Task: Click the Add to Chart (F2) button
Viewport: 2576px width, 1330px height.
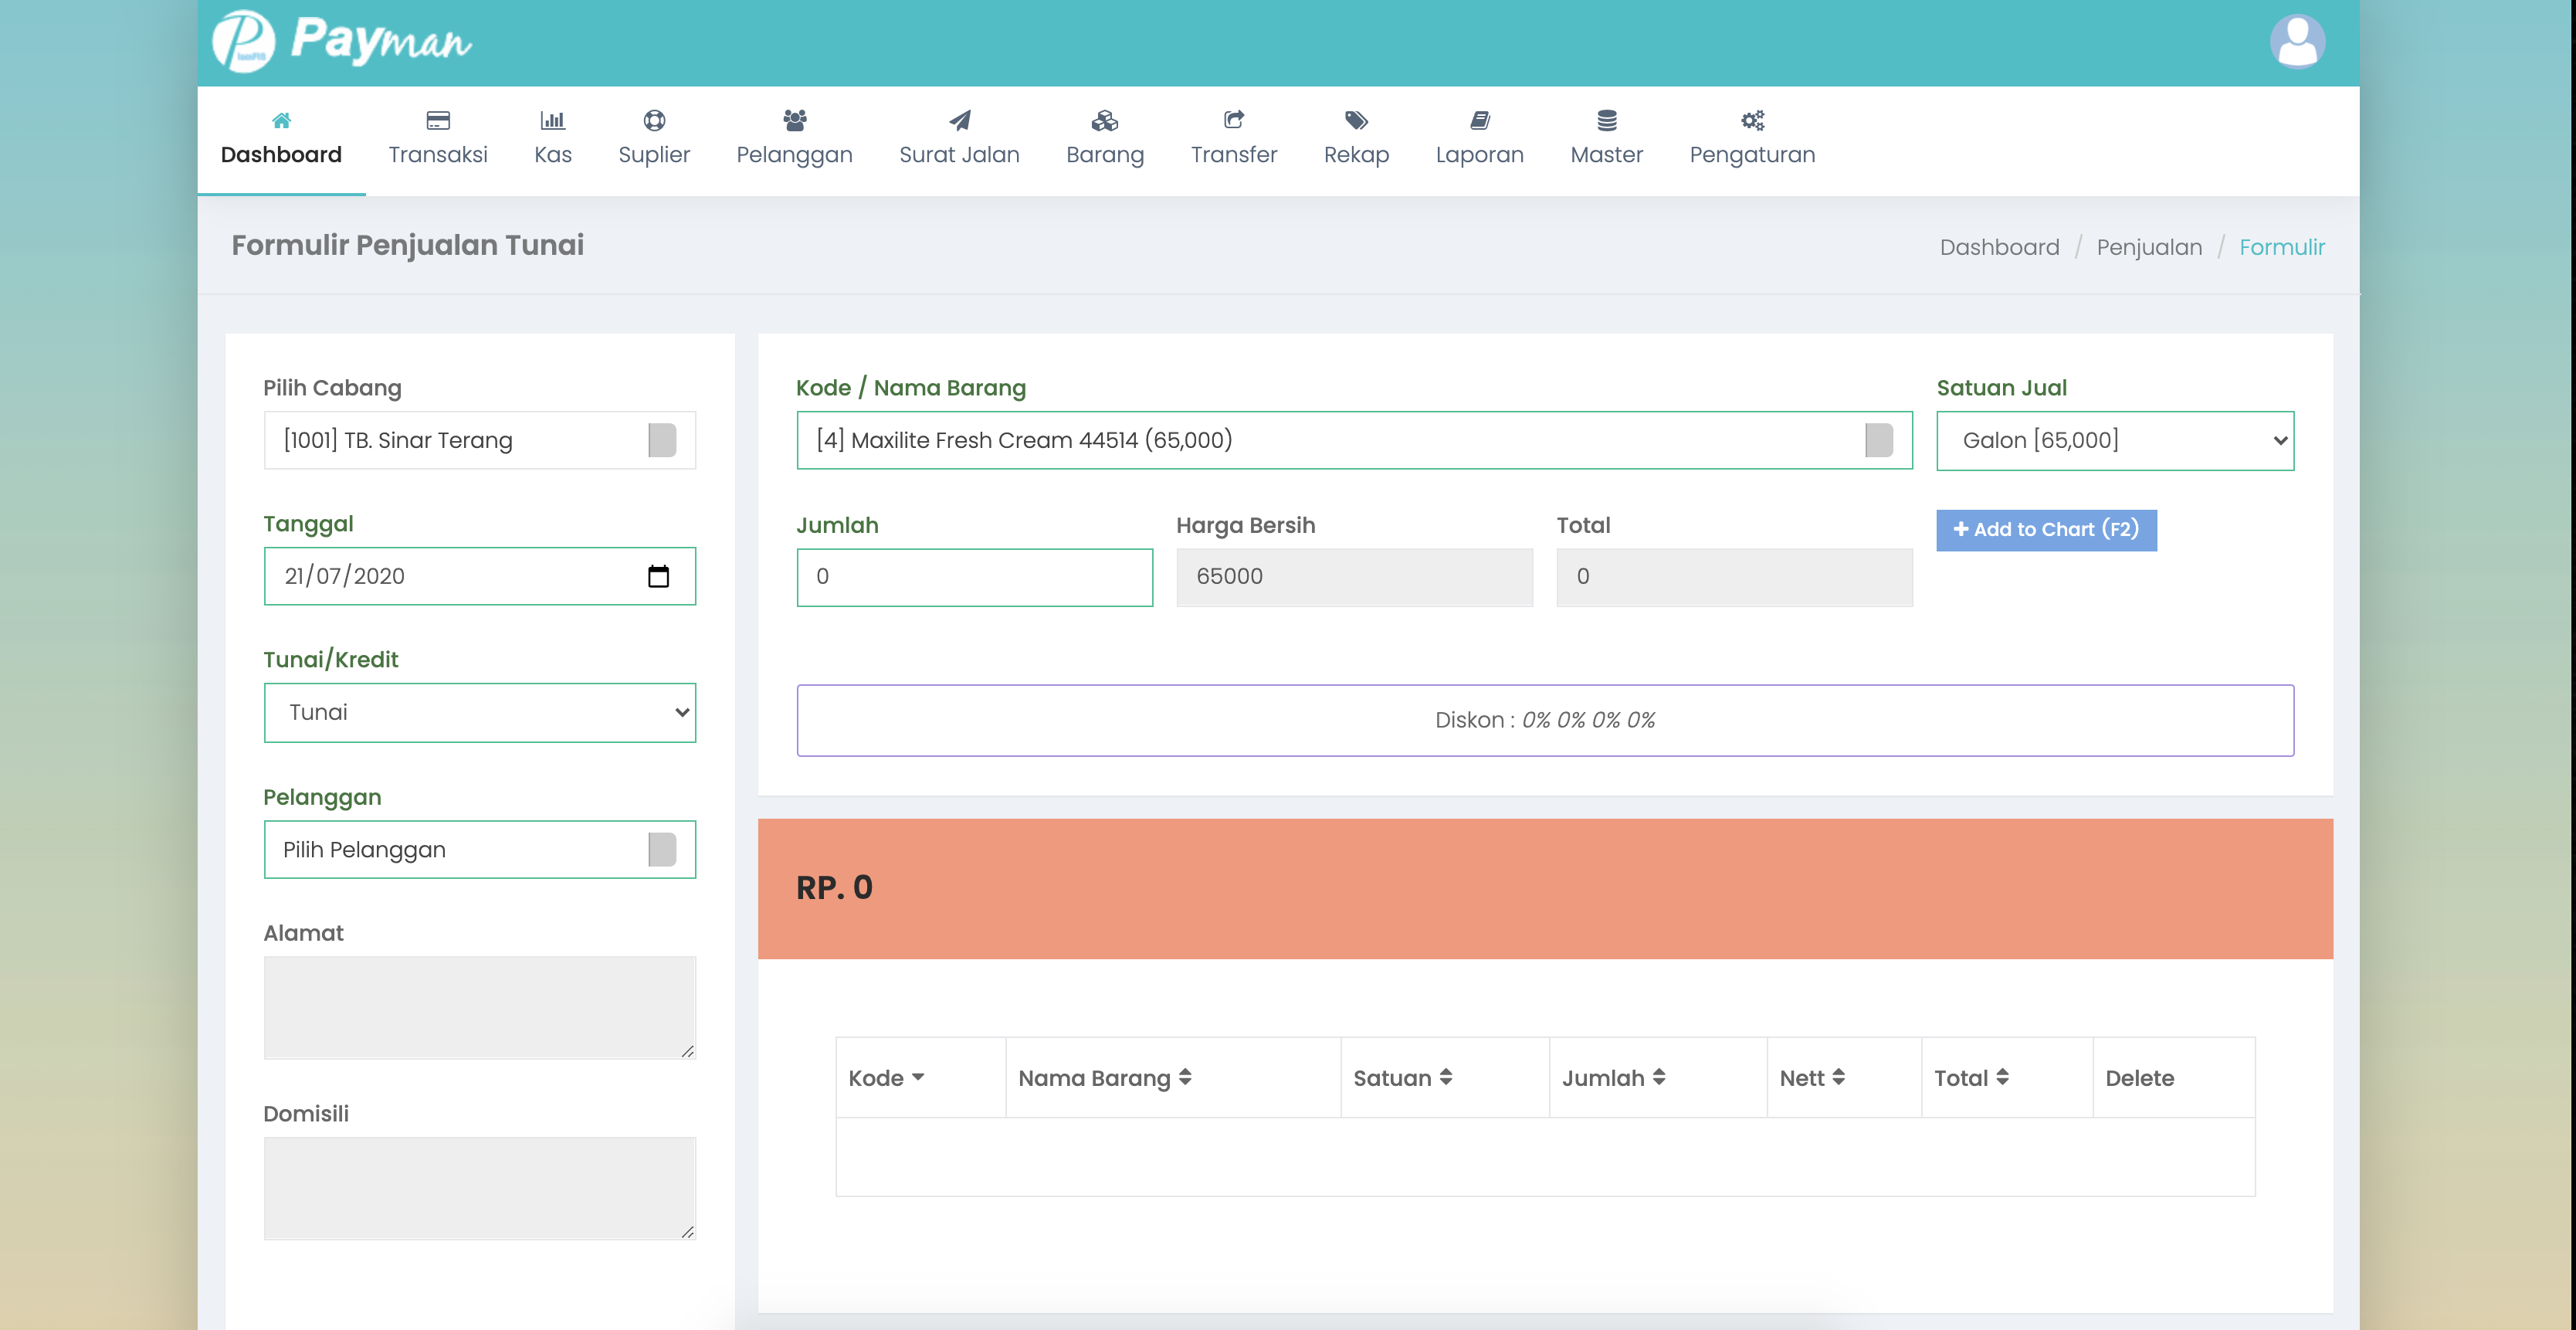Action: [x=2045, y=530]
